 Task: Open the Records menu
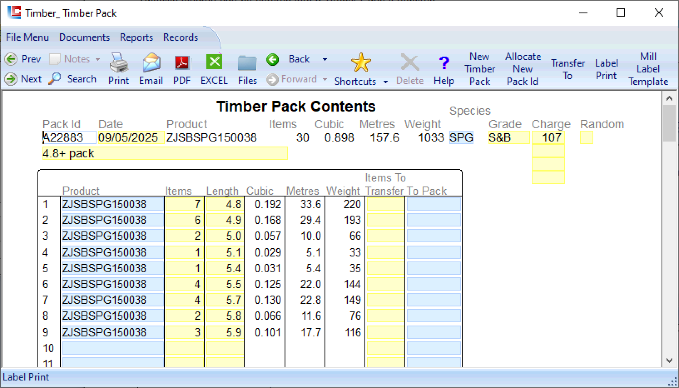pos(181,37)
